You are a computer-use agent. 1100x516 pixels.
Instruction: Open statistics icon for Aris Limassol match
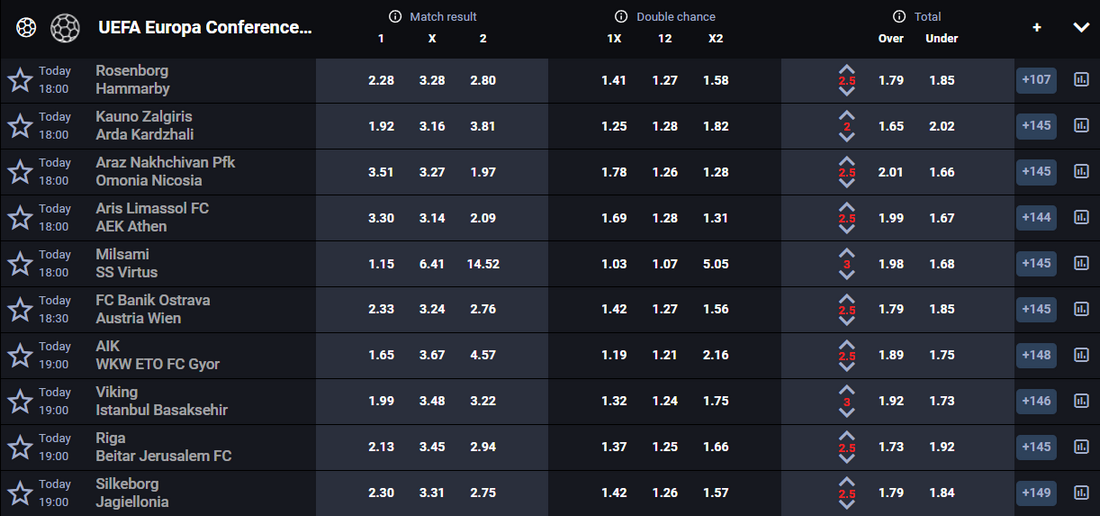(x=1081, y=217)
